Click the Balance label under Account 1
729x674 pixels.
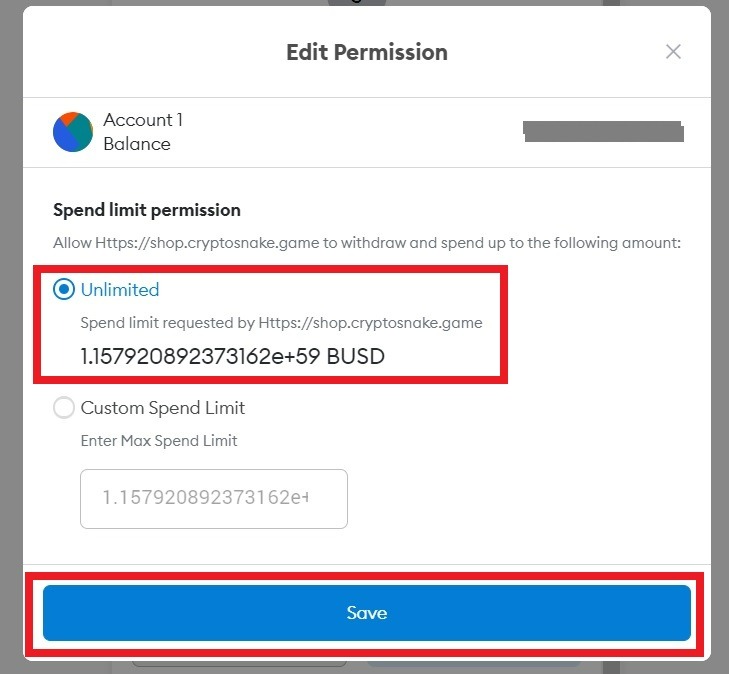coord(137,144)
